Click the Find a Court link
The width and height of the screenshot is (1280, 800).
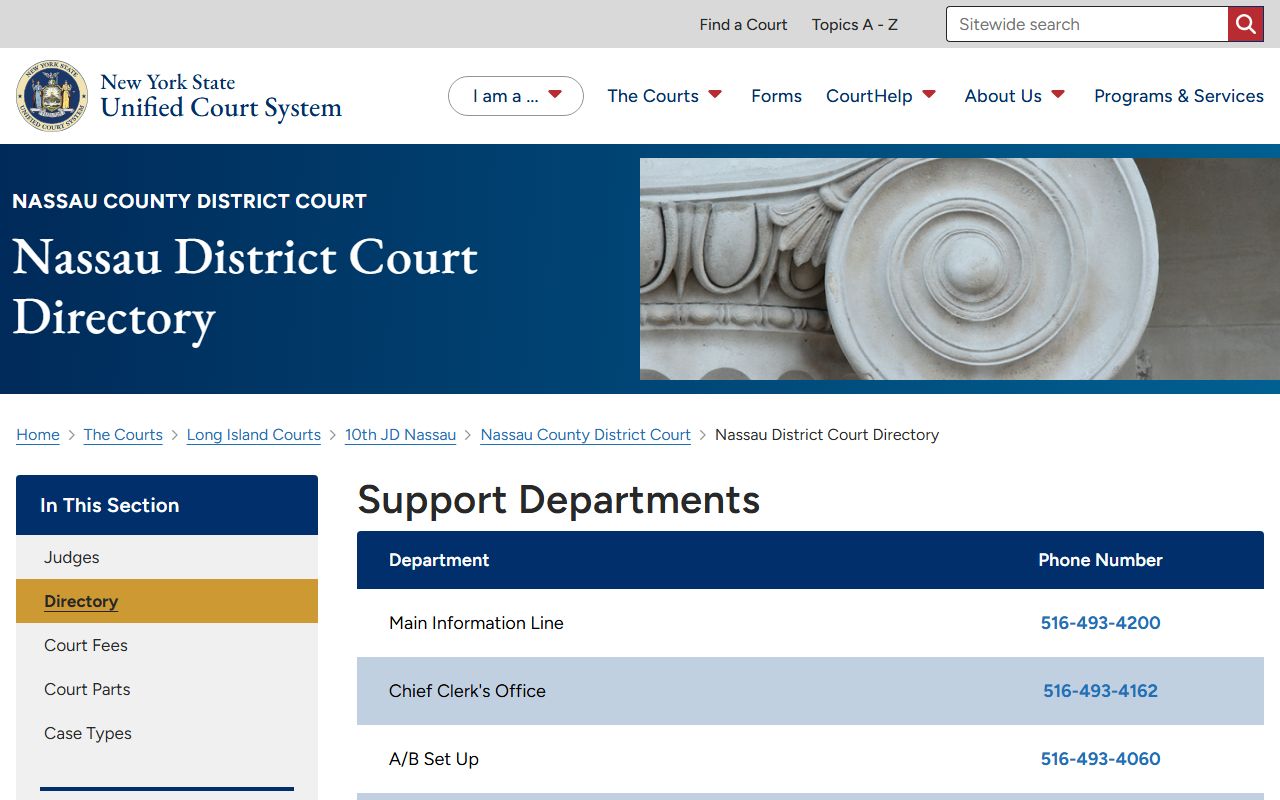click(743, 25)
